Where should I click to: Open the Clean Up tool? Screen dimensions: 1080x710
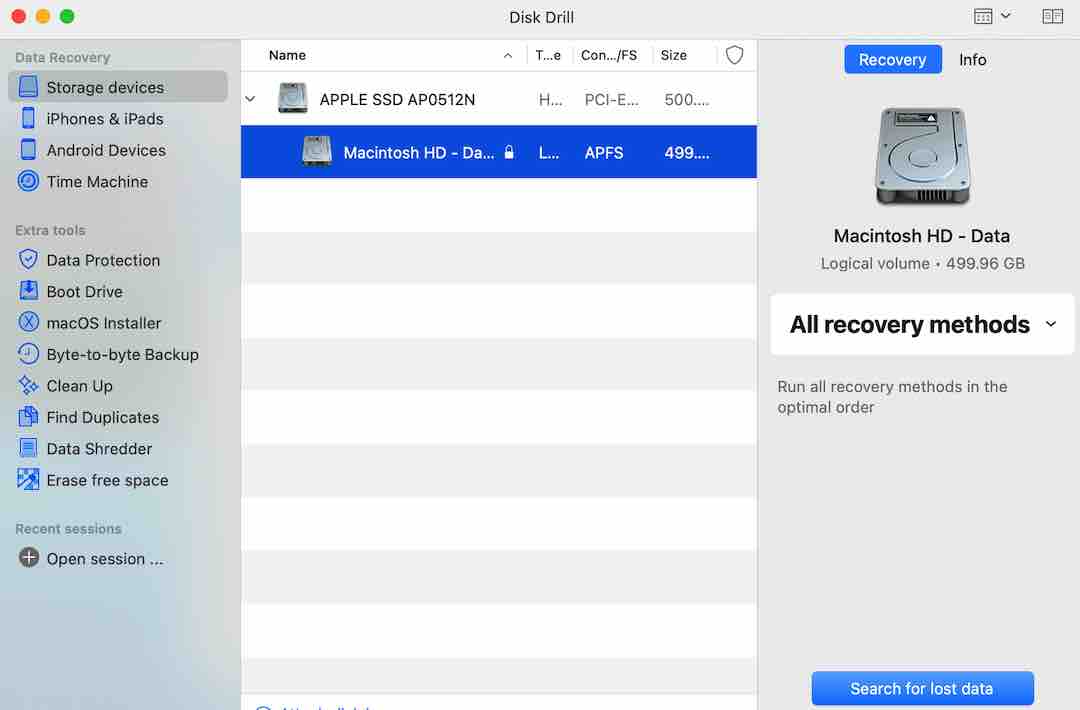85,385
